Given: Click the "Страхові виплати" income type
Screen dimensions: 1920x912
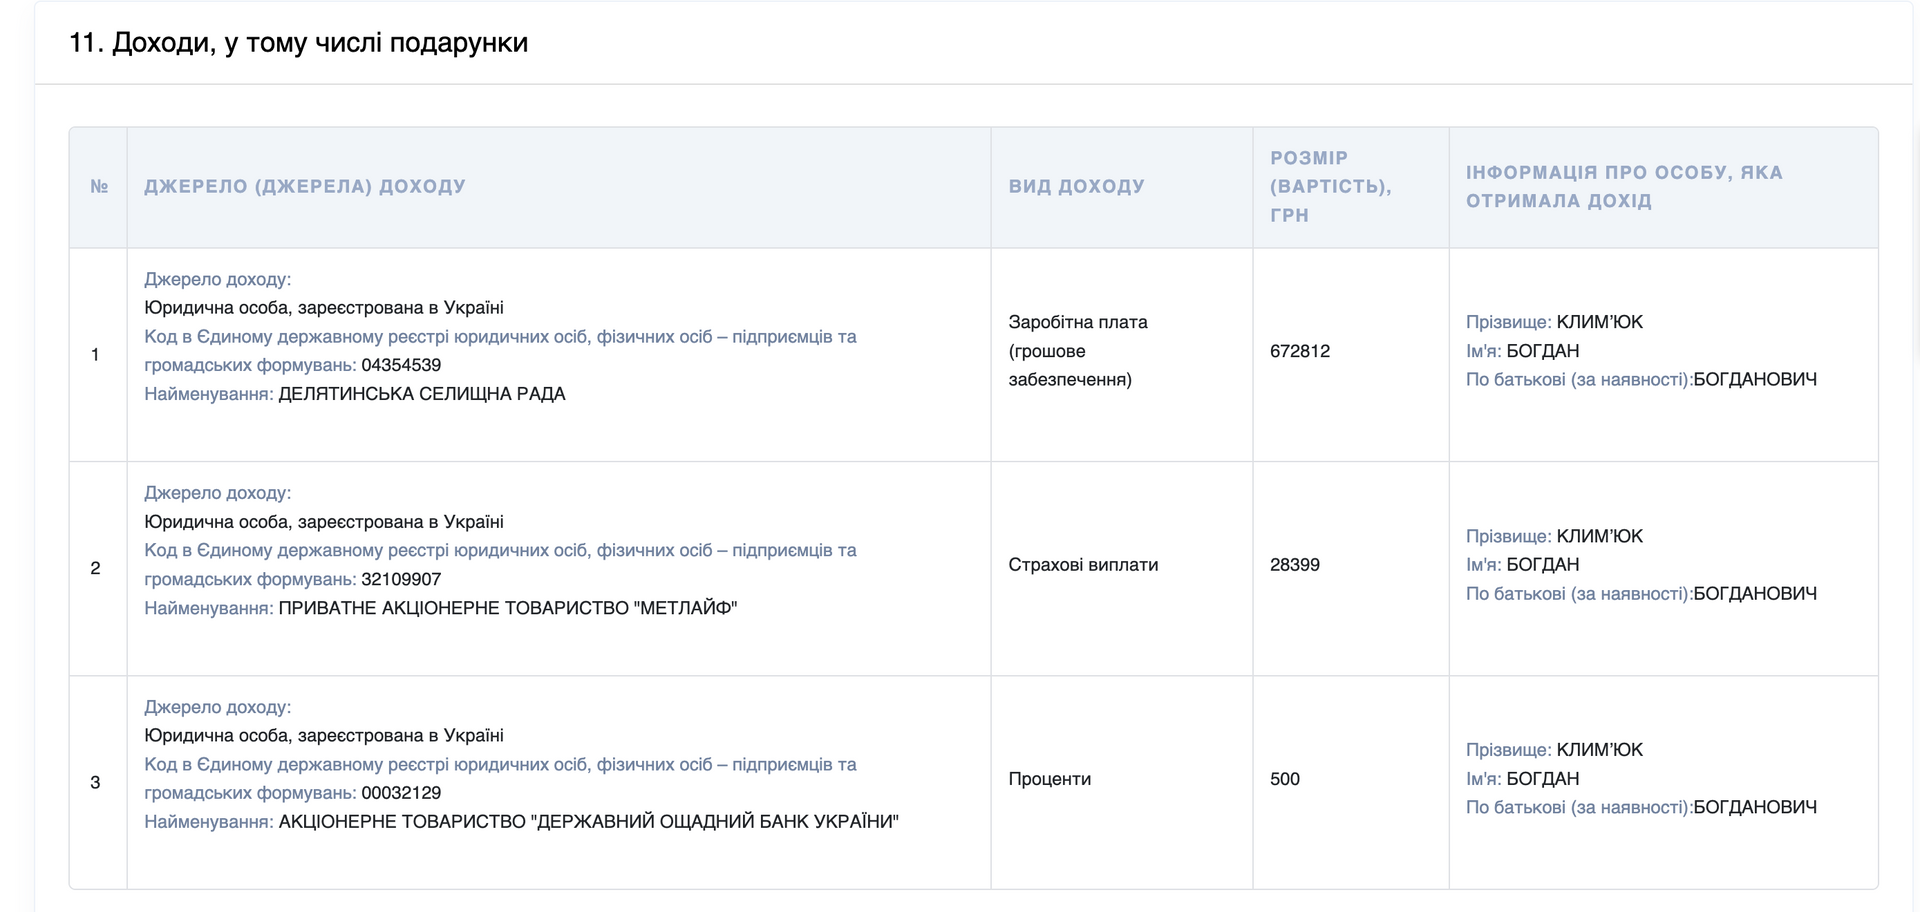Looking at the screenshot, I should tap(1083, 565).
